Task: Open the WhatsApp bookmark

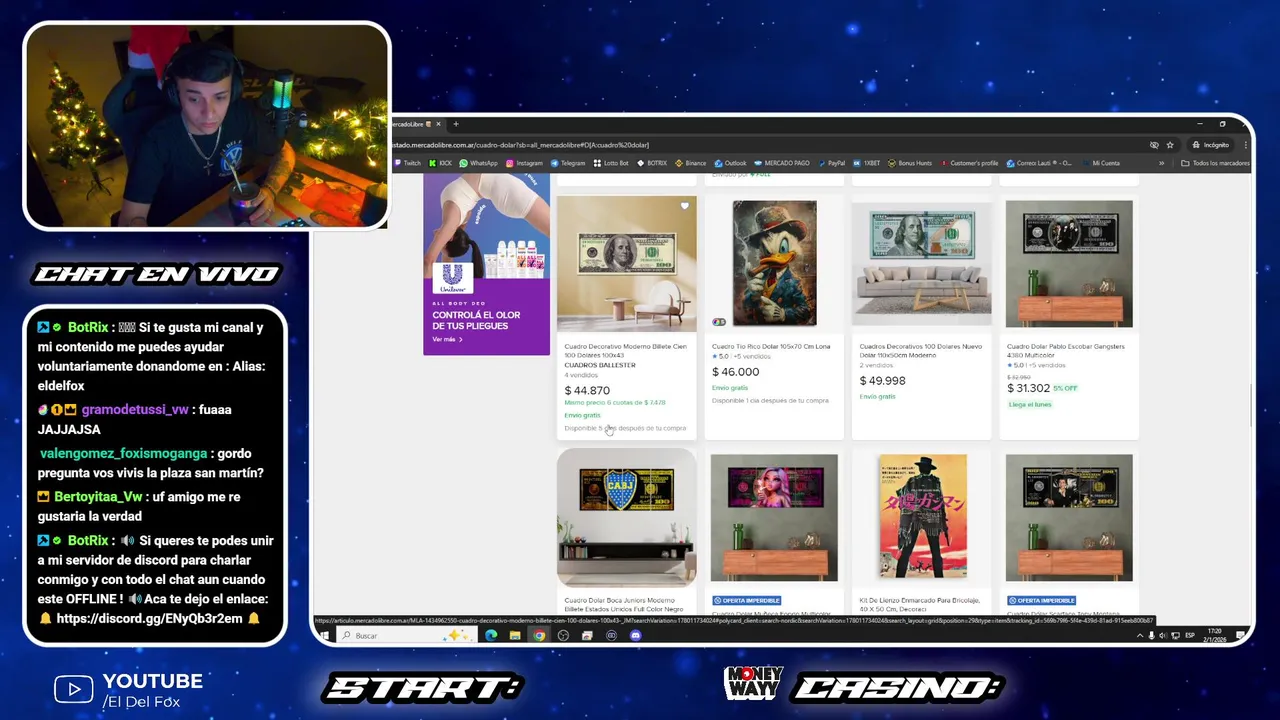Action: 478,163
